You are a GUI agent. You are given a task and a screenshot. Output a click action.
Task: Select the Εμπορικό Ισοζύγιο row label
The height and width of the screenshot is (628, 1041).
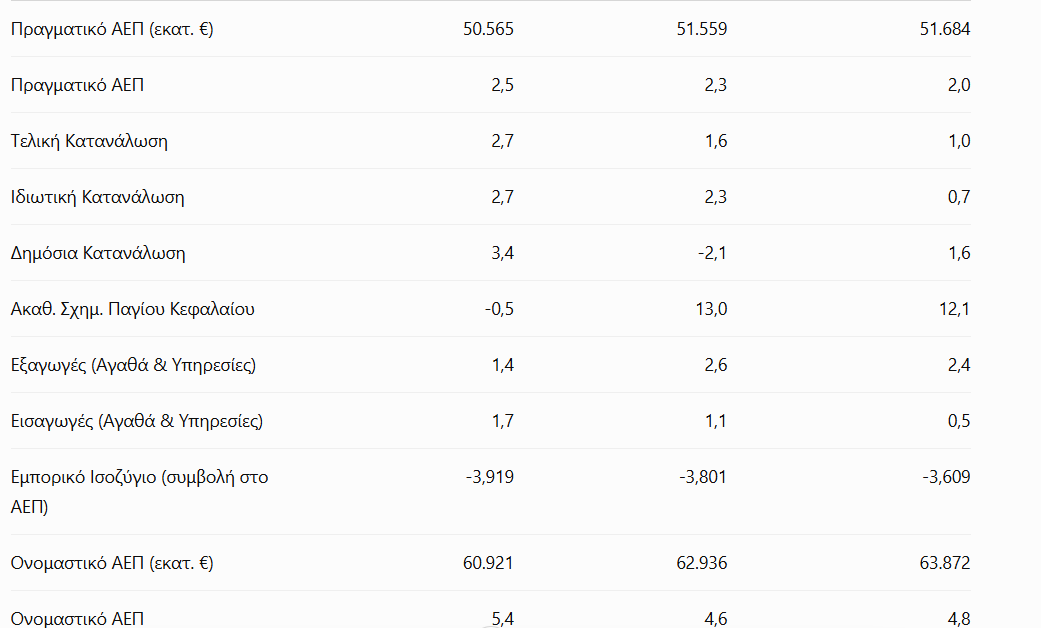coord(139,492)
